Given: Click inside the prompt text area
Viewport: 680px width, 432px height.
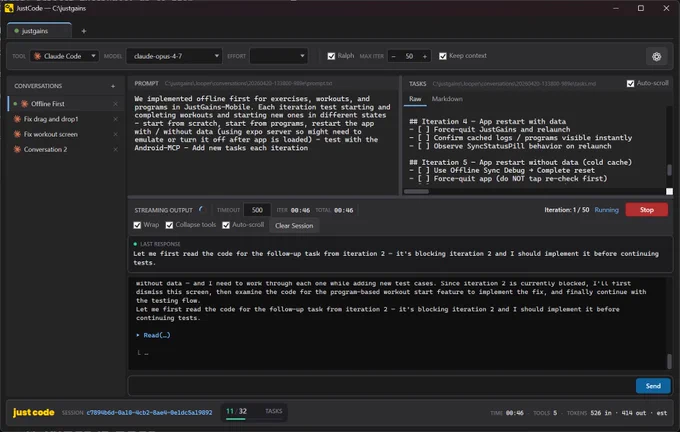Looking at the screenshot, I should point(263,142).
